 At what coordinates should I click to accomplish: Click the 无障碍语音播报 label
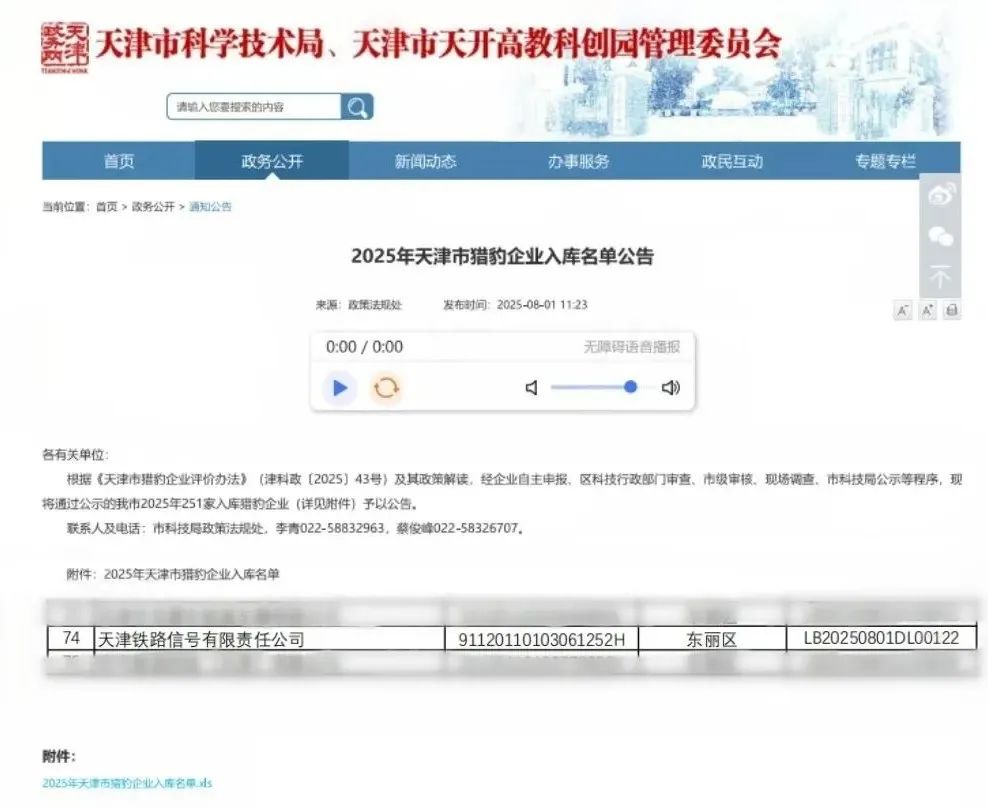[x=631, y=347]
